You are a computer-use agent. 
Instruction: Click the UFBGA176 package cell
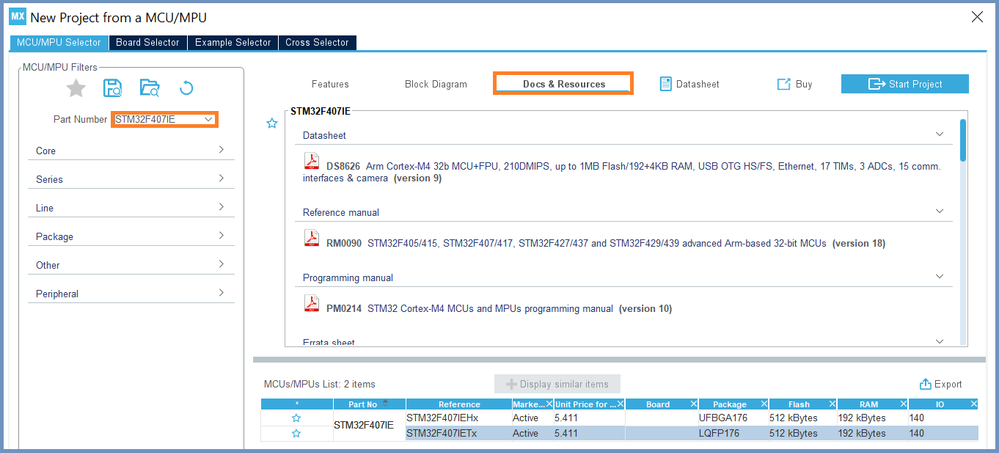click(x=733, y=418)
